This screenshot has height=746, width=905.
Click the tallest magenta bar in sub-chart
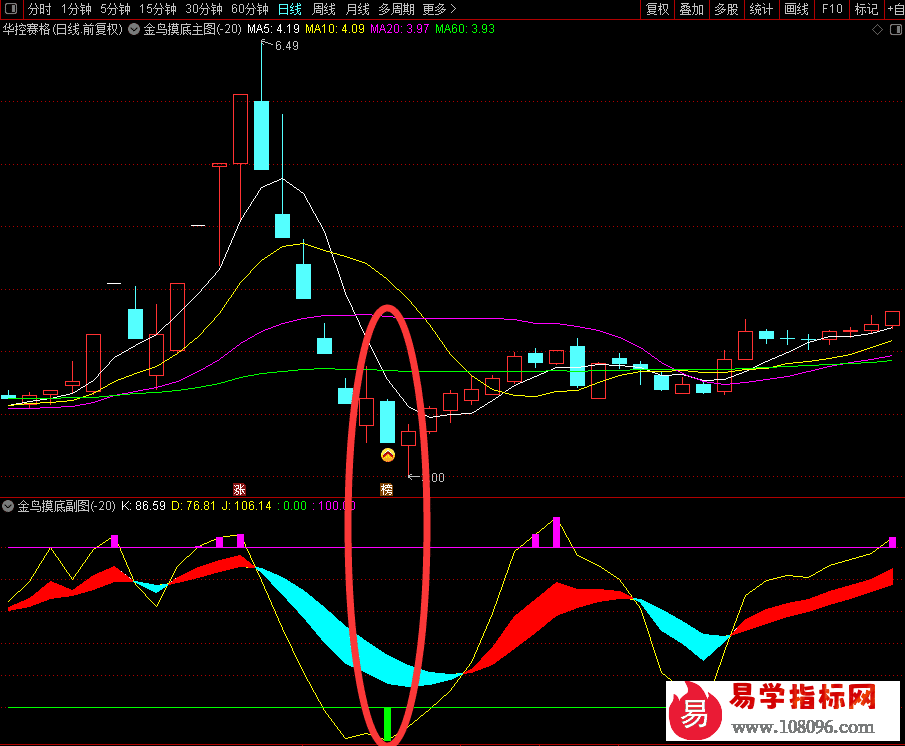pos(556,532)
